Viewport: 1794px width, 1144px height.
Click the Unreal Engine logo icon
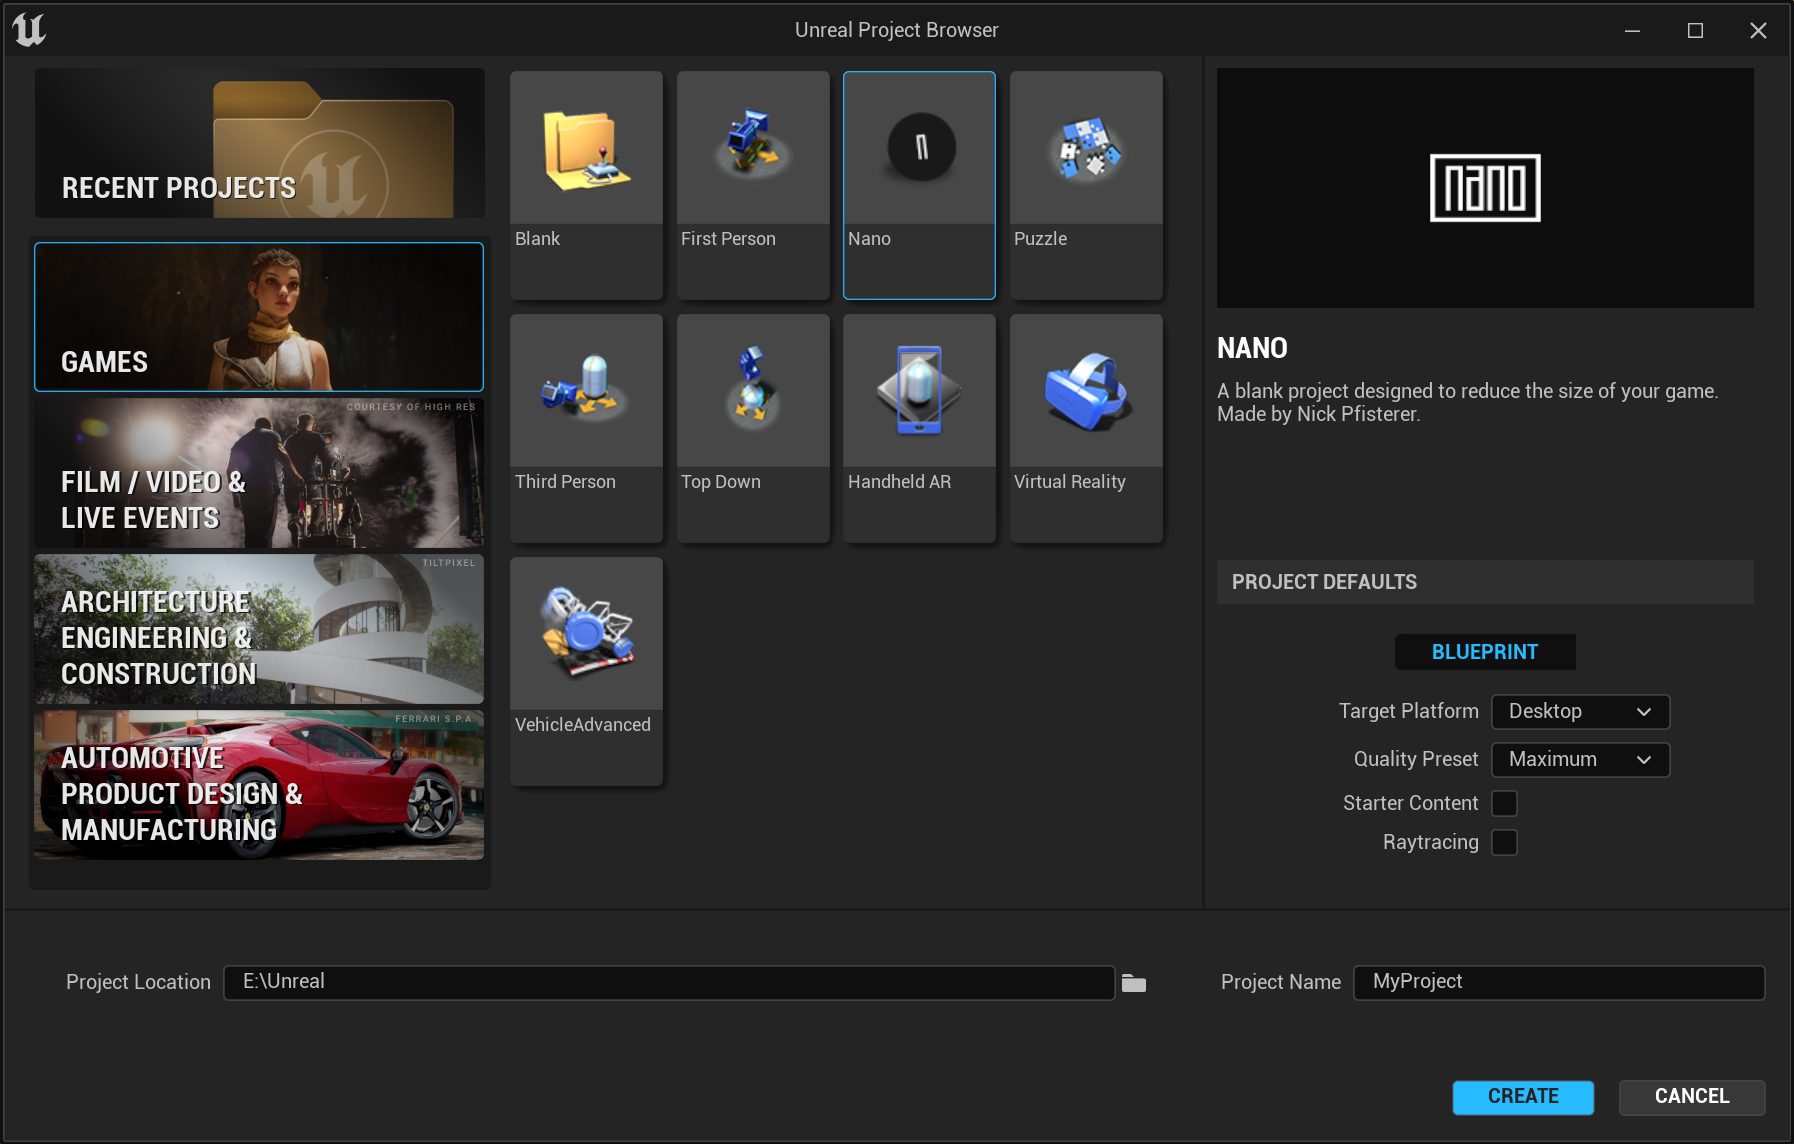[x=29, y=29]
